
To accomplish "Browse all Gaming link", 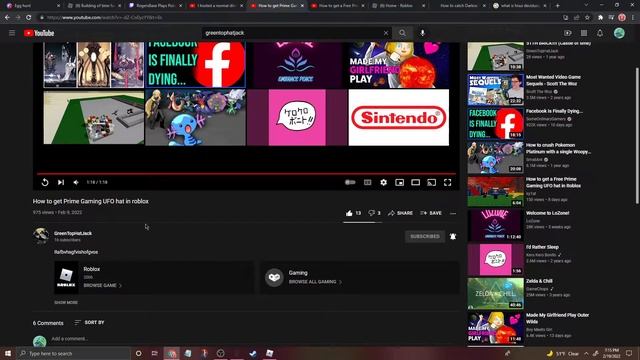I will (315, 282).
